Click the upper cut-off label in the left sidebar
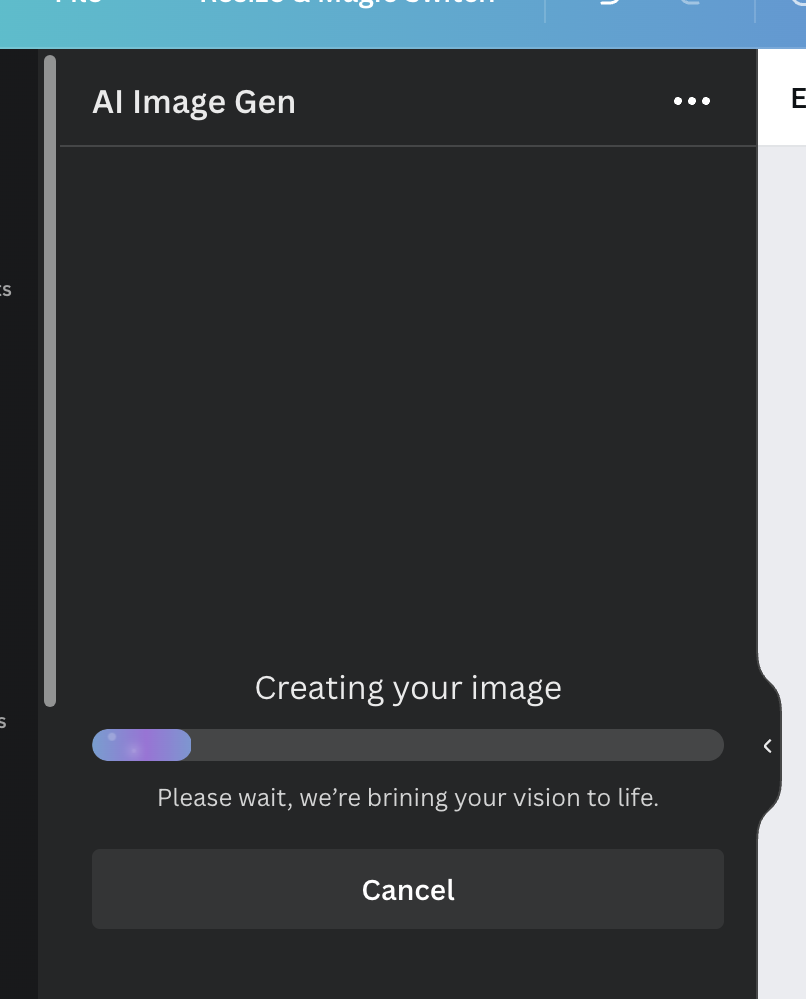This screenshot has height=999, width=806. tap(5, 290)
